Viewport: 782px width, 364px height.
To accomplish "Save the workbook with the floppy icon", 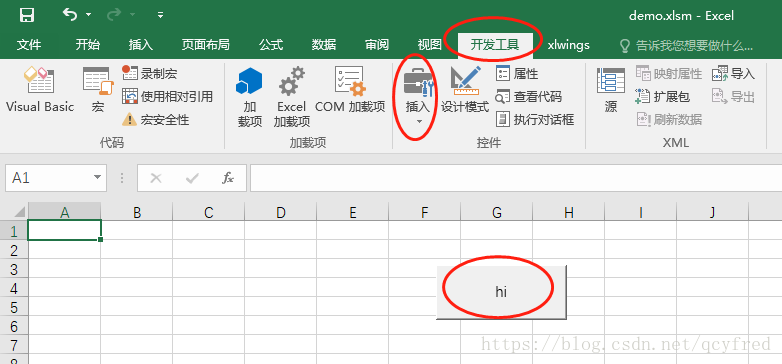I will (26, 15).
